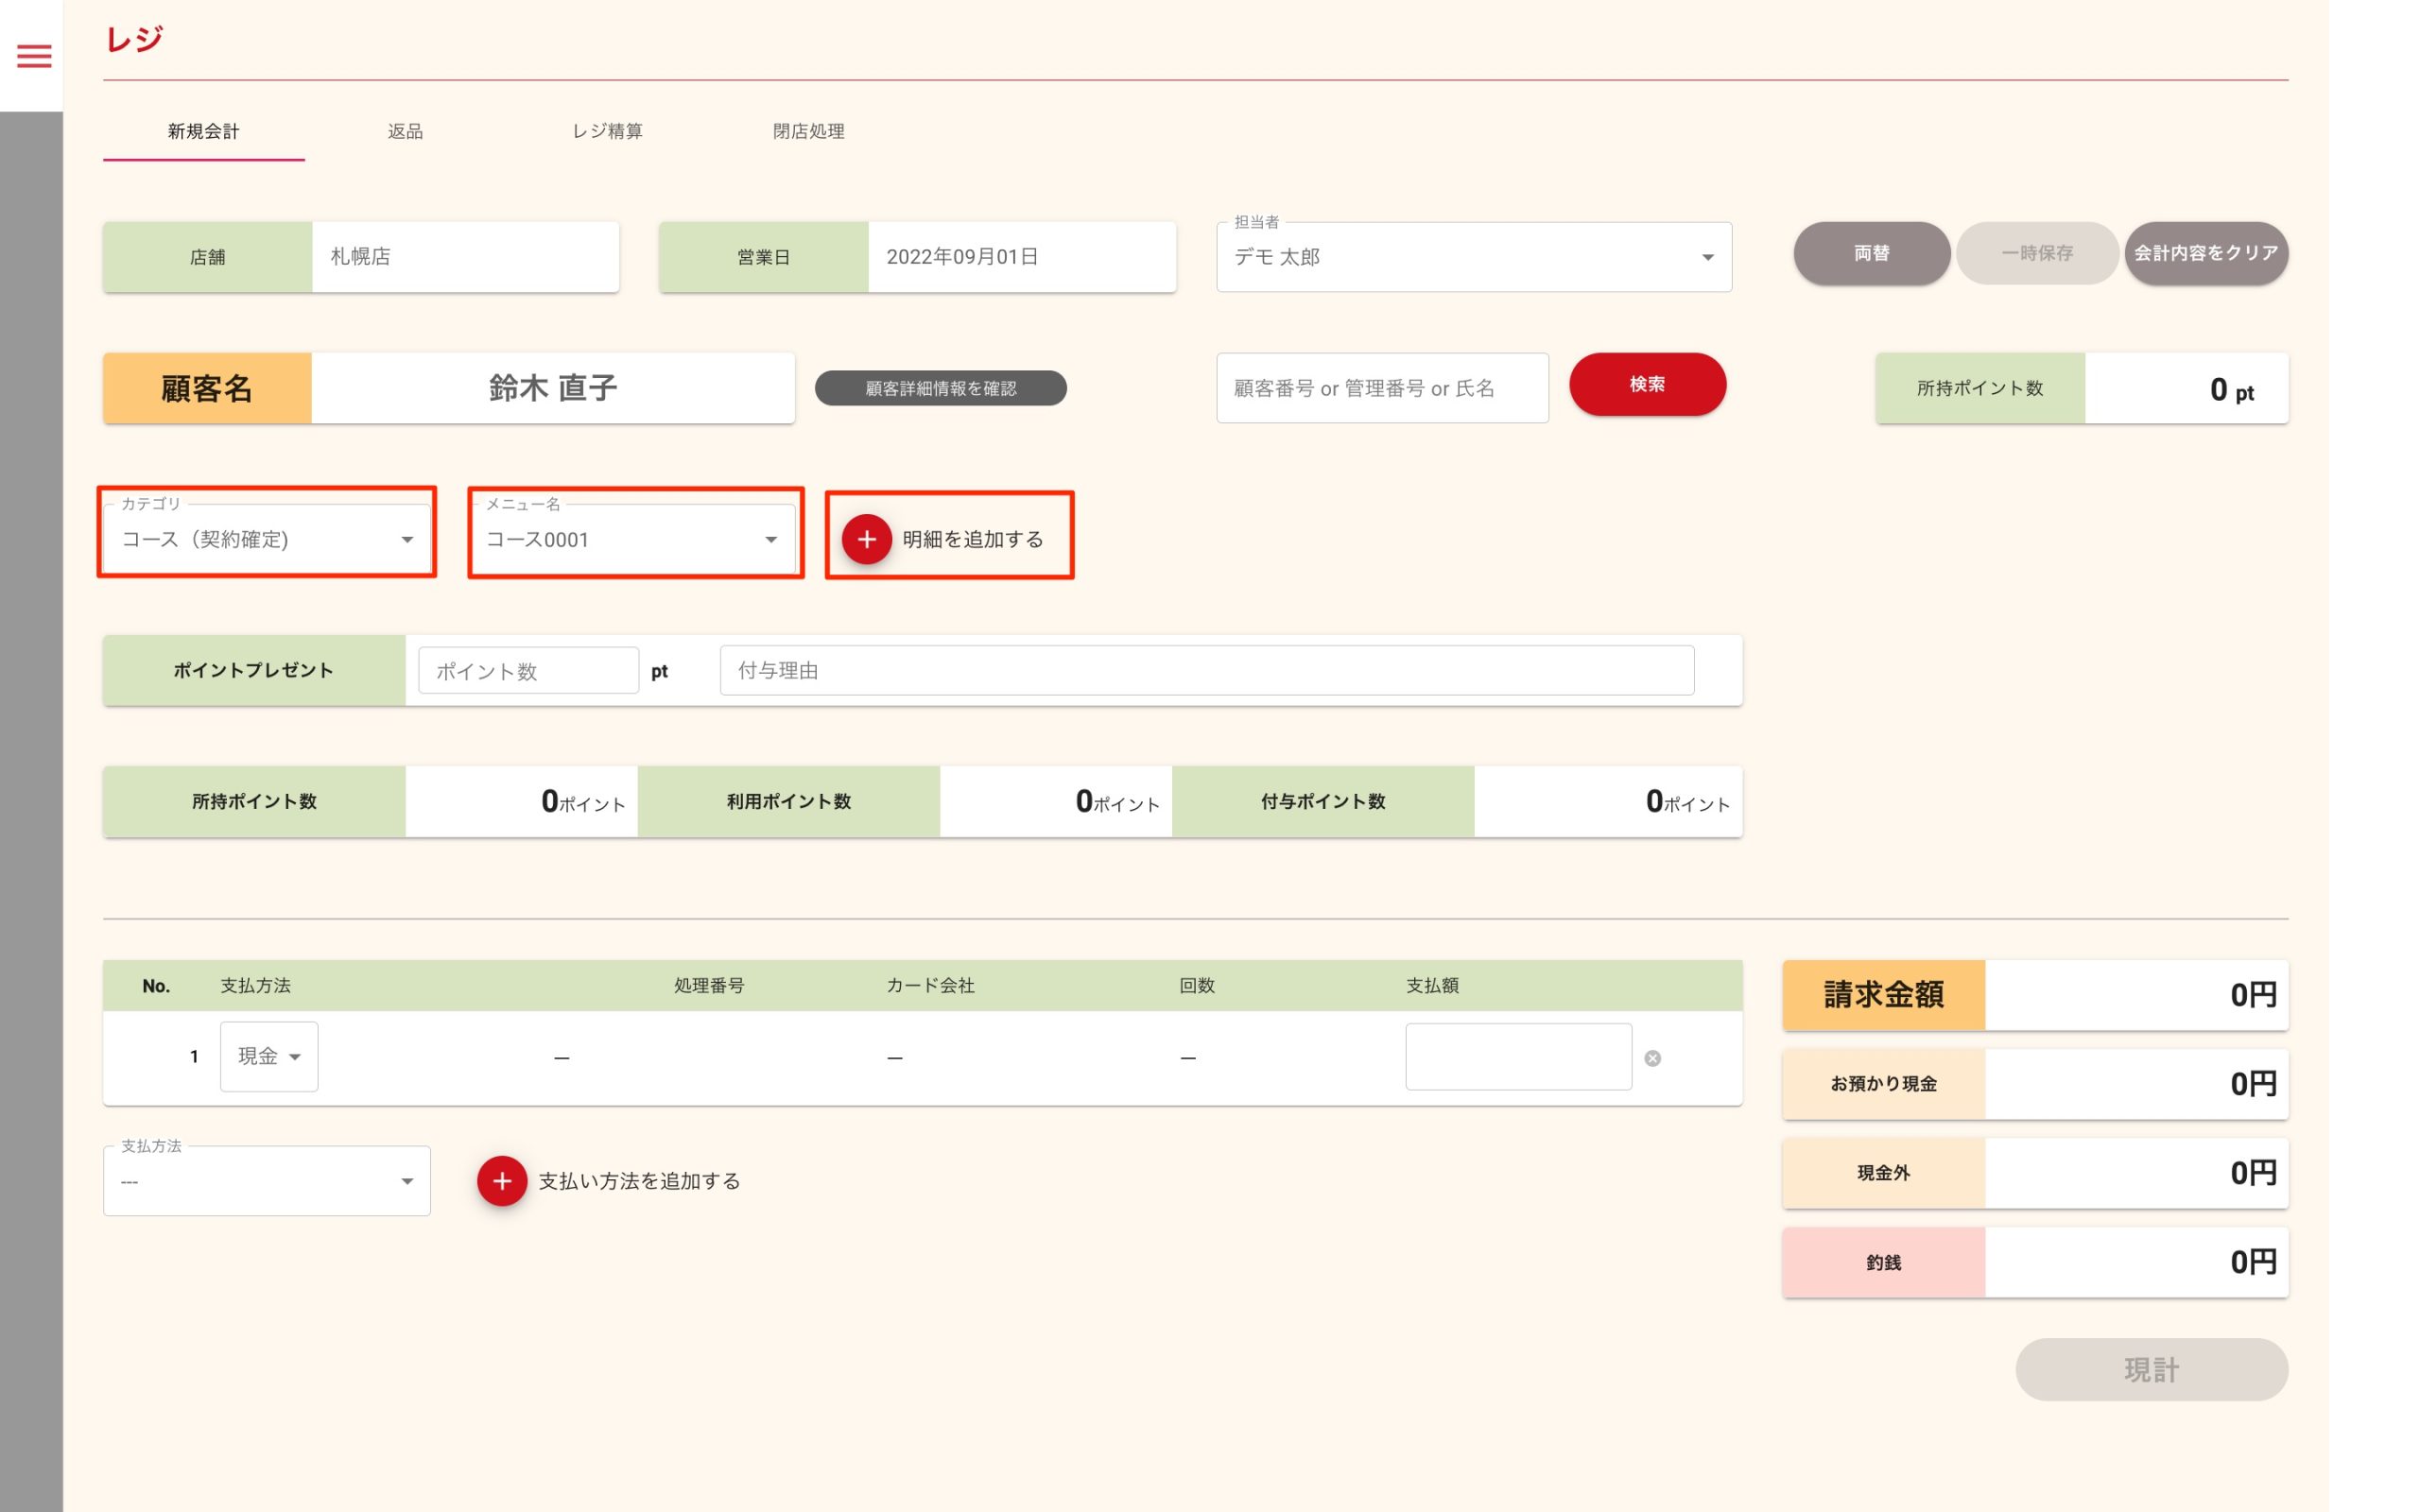Focus the ポイント数 input field
This screenshot has height=1512, width=2420.
pos(528,671)
